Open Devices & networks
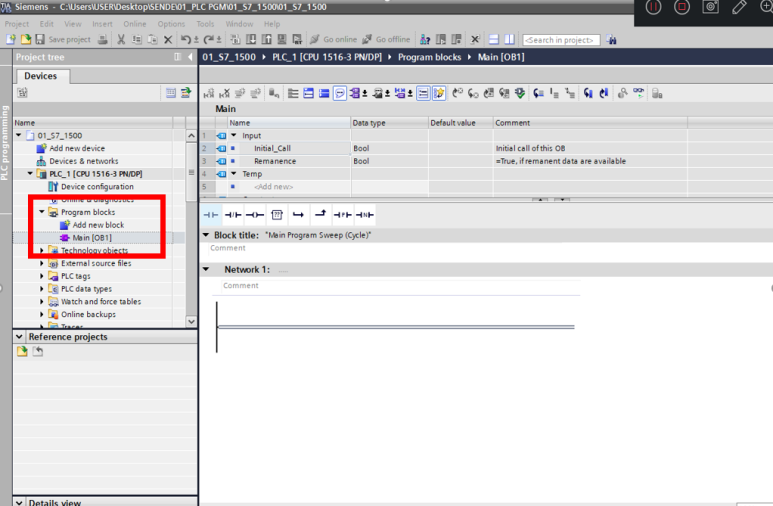 [x=84, y=161]
